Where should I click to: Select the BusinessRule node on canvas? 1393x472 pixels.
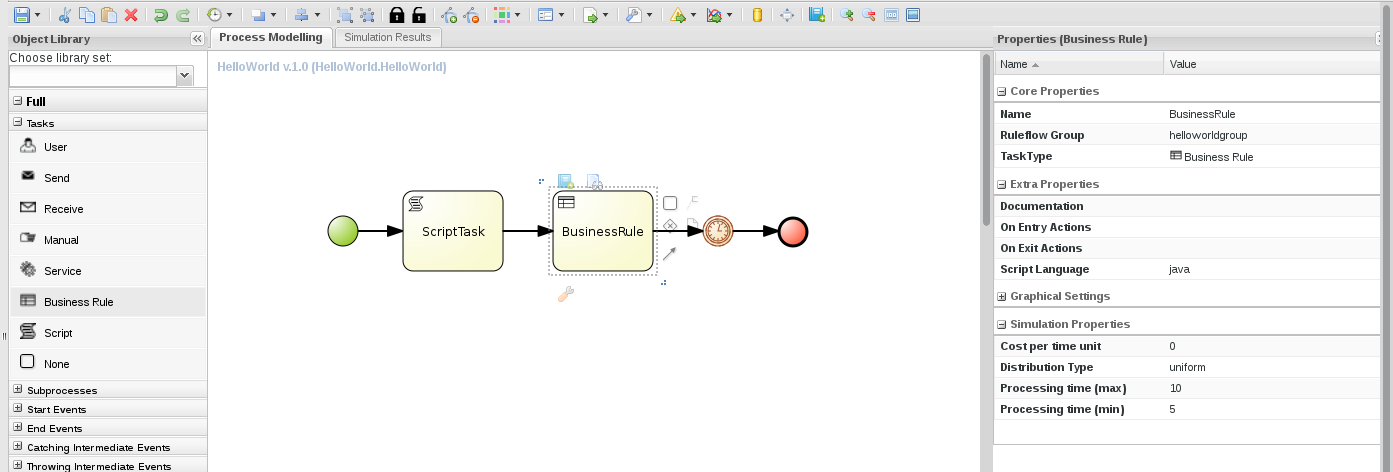[x=603, y=231]
